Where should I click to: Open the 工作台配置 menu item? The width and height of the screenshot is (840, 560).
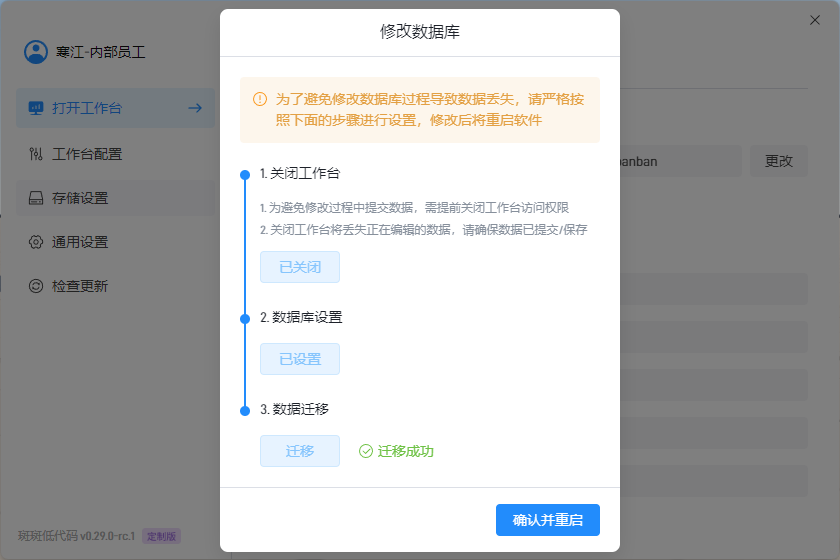click(87, 154)
